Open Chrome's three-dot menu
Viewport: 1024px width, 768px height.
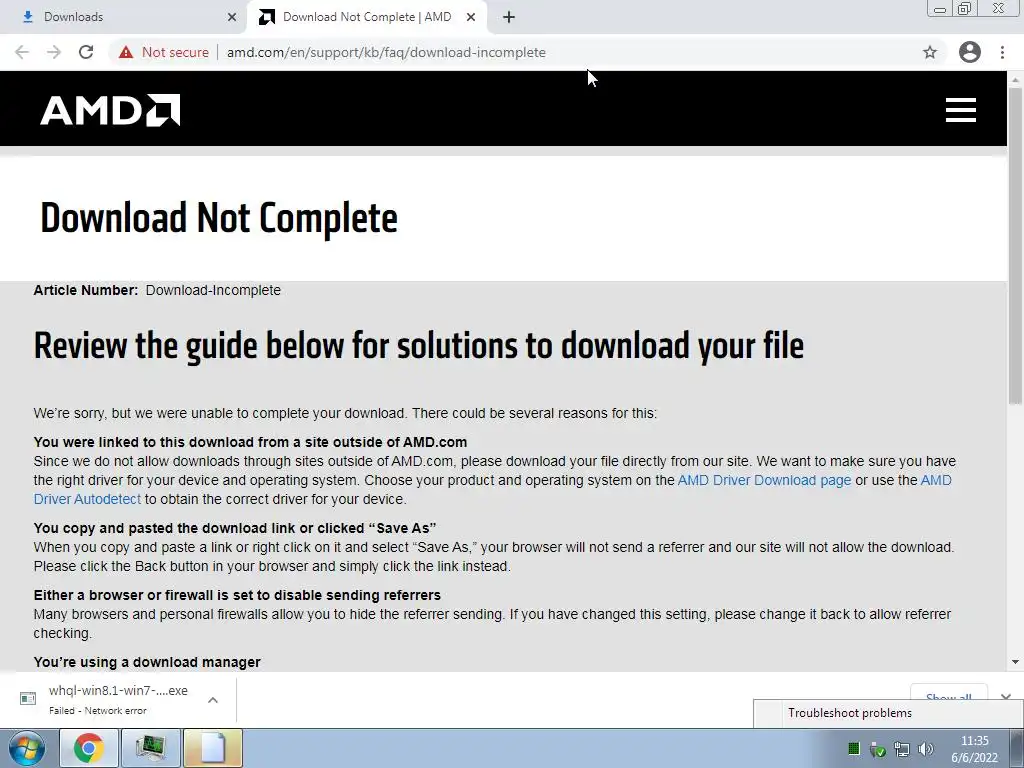point(1002,52)
